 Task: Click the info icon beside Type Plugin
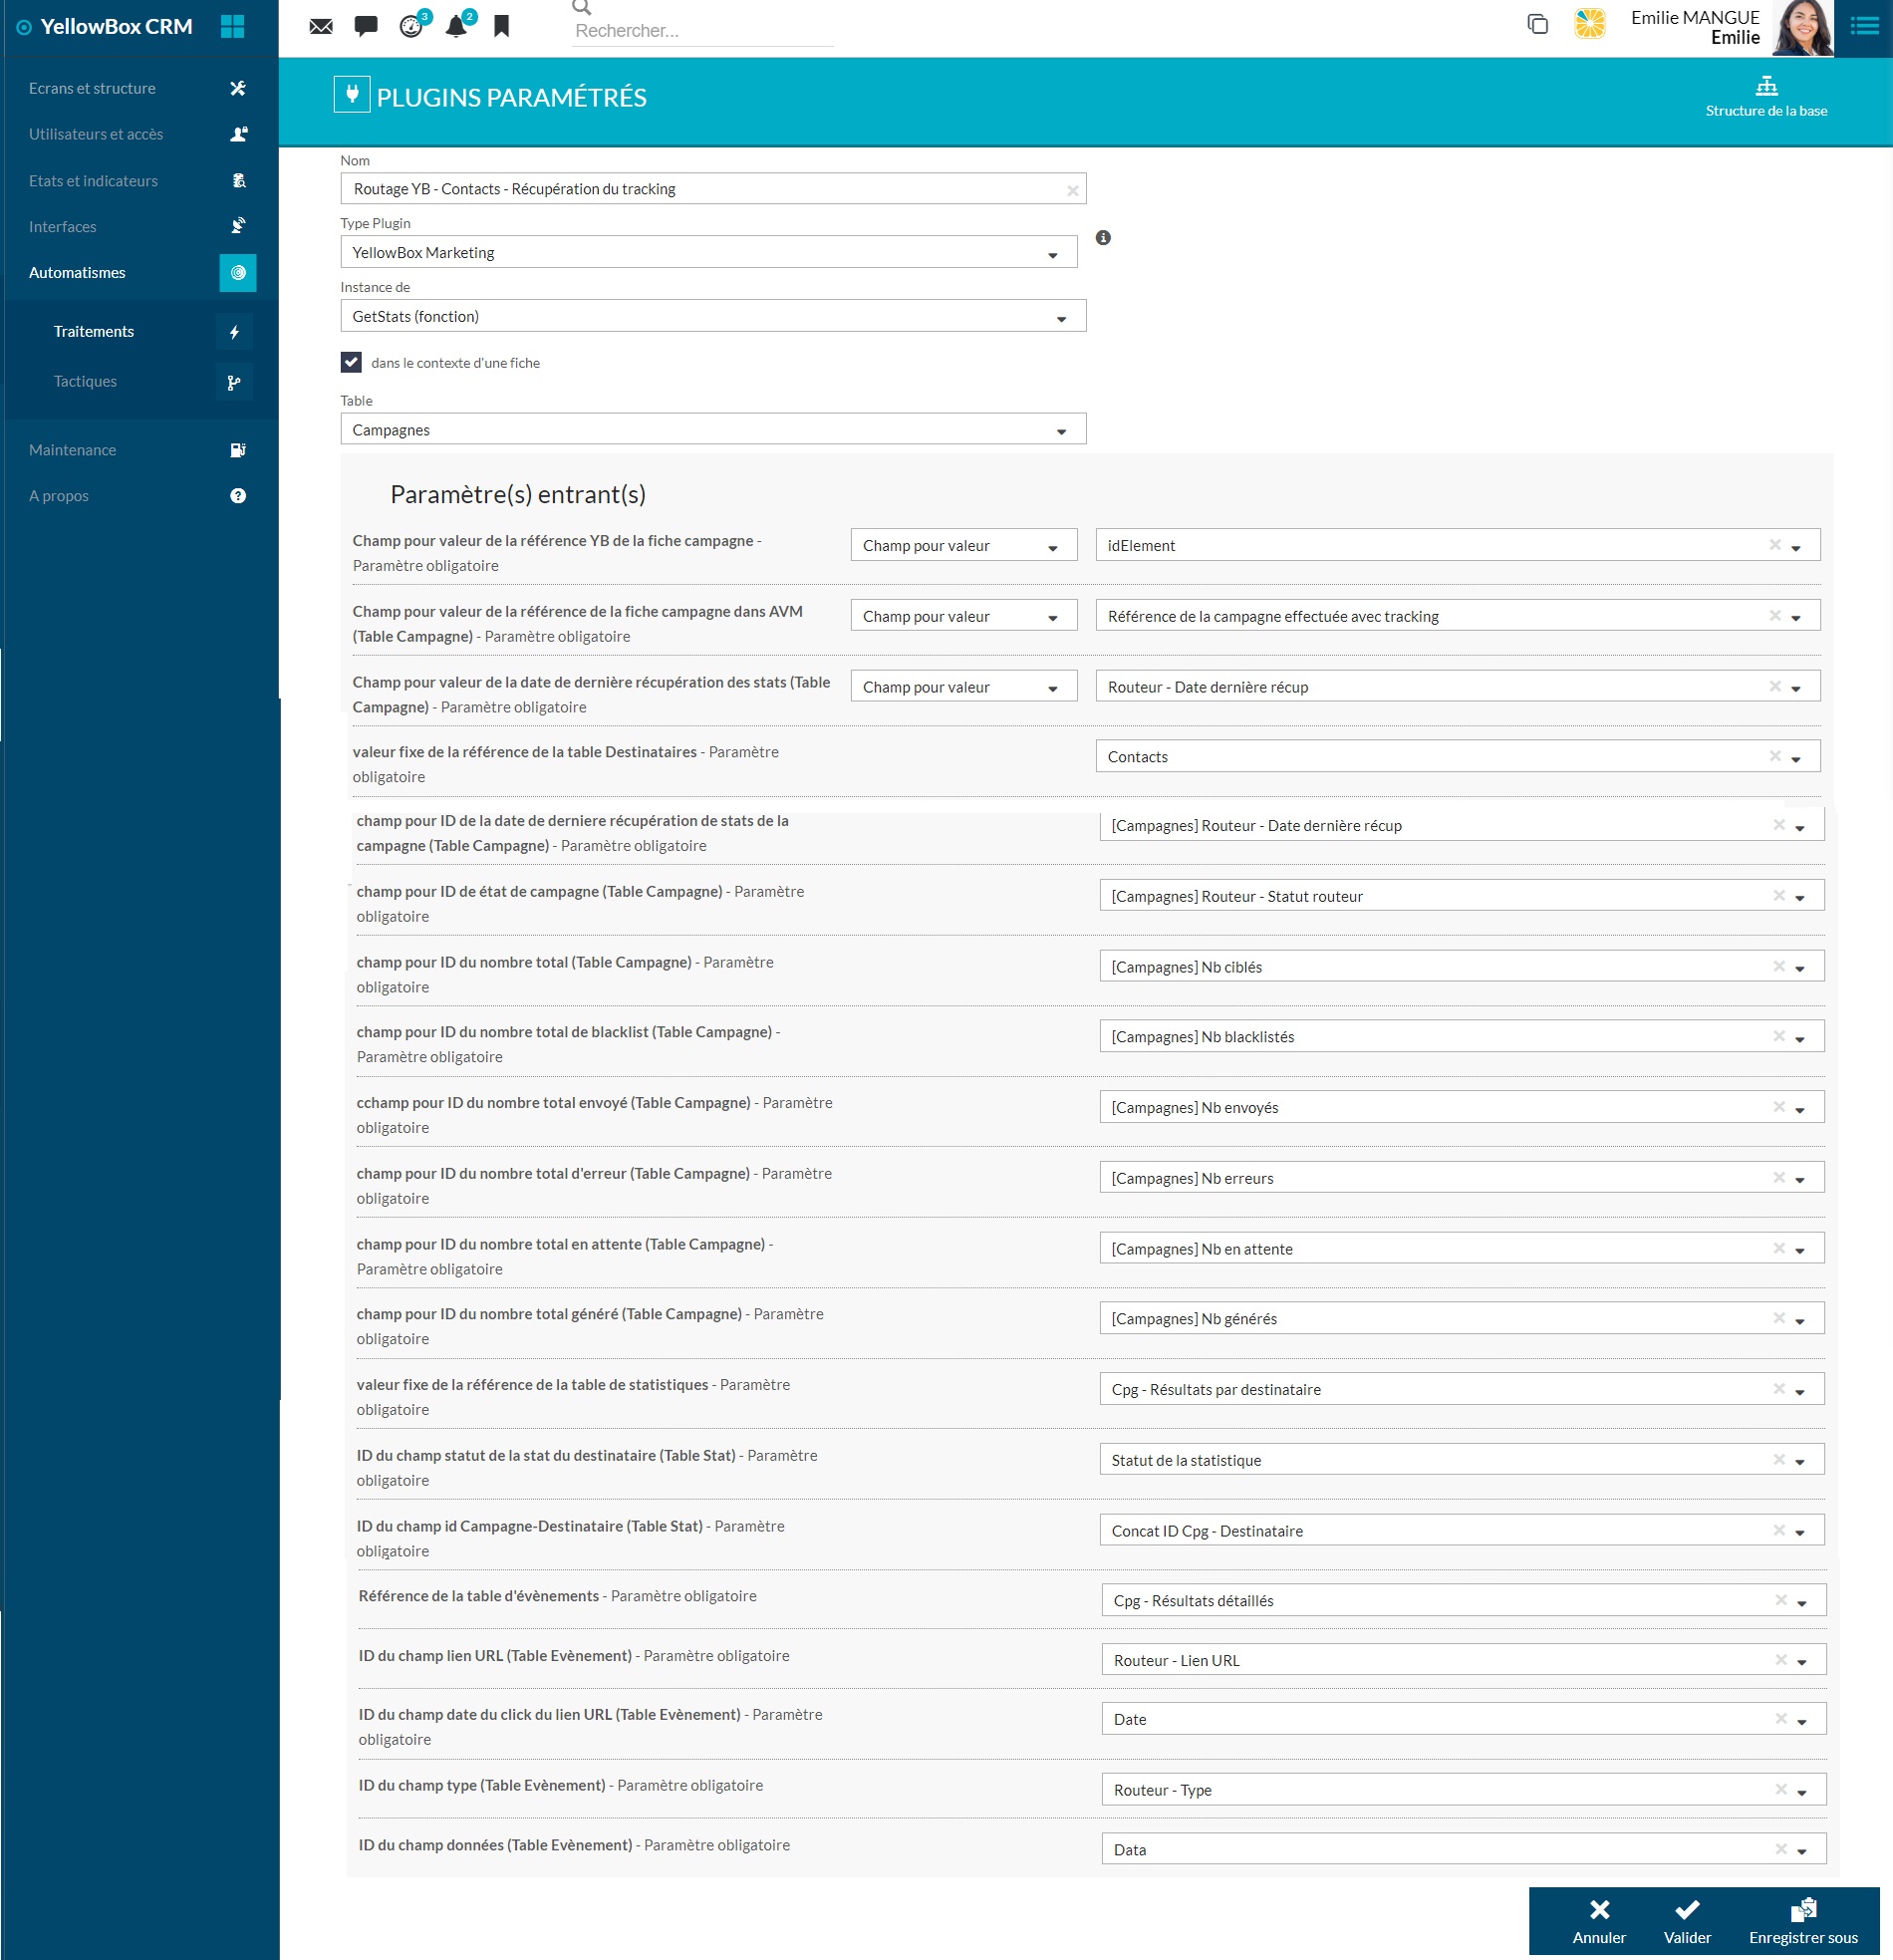pyautogui.click(x=1103, y=238)
